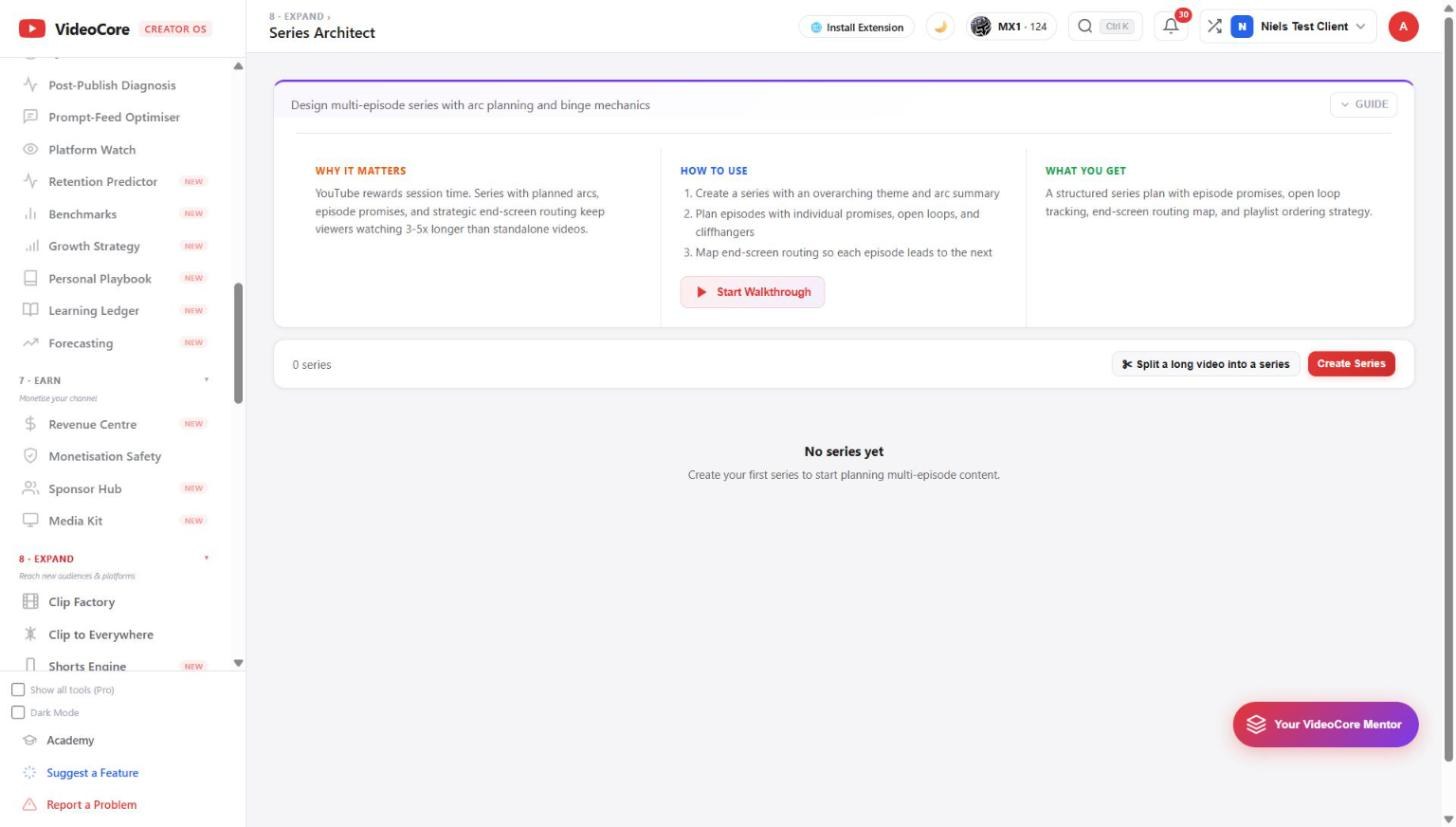Click the Personal Playbook book icon

click(30, 278)
